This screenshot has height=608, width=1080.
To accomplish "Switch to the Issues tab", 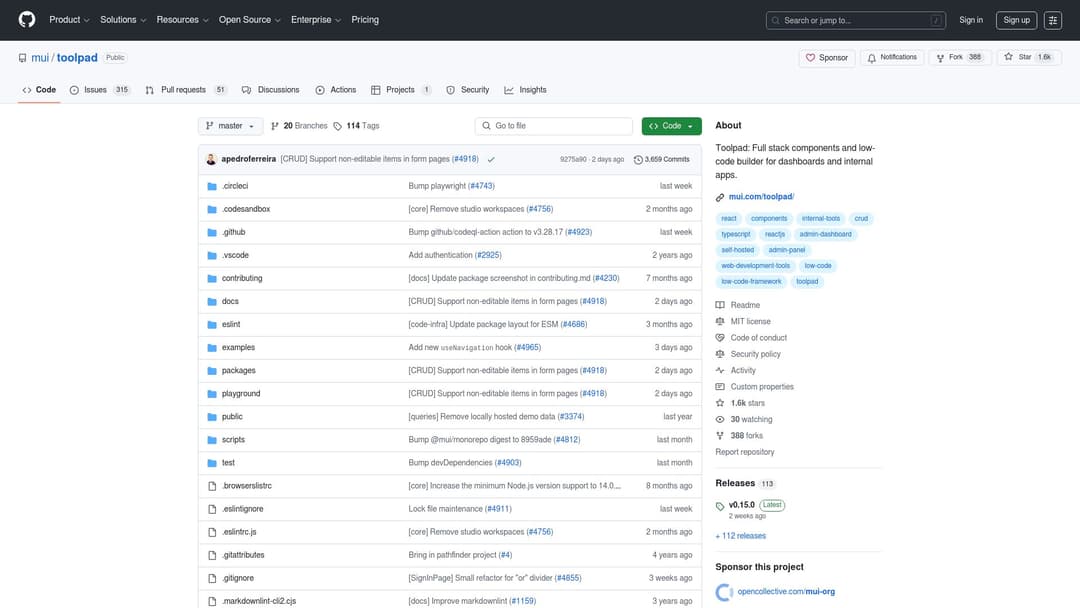I will point(100,90).
